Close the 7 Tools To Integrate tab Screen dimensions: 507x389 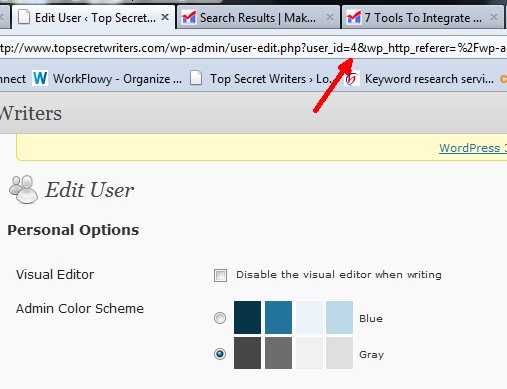(x=494, y=17)
